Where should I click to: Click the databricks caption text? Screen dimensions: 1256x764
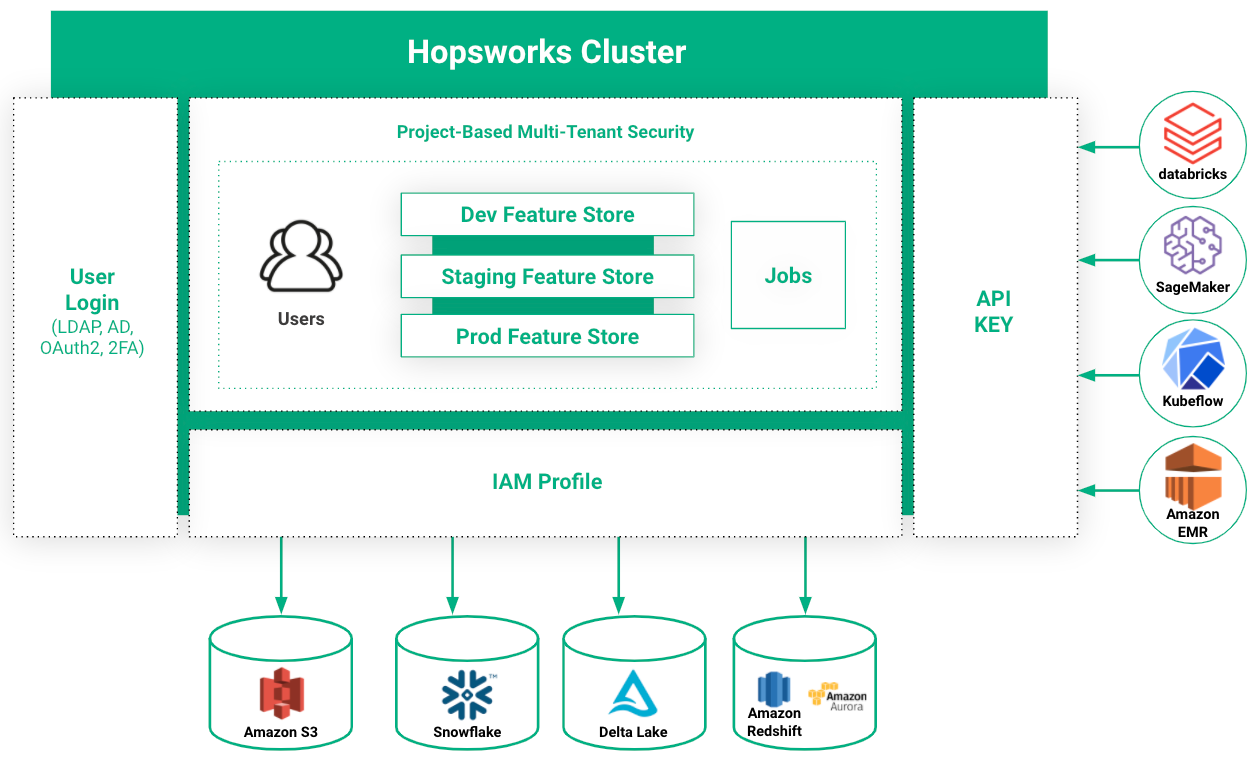pyautogui.click(x=1192, y=174)
